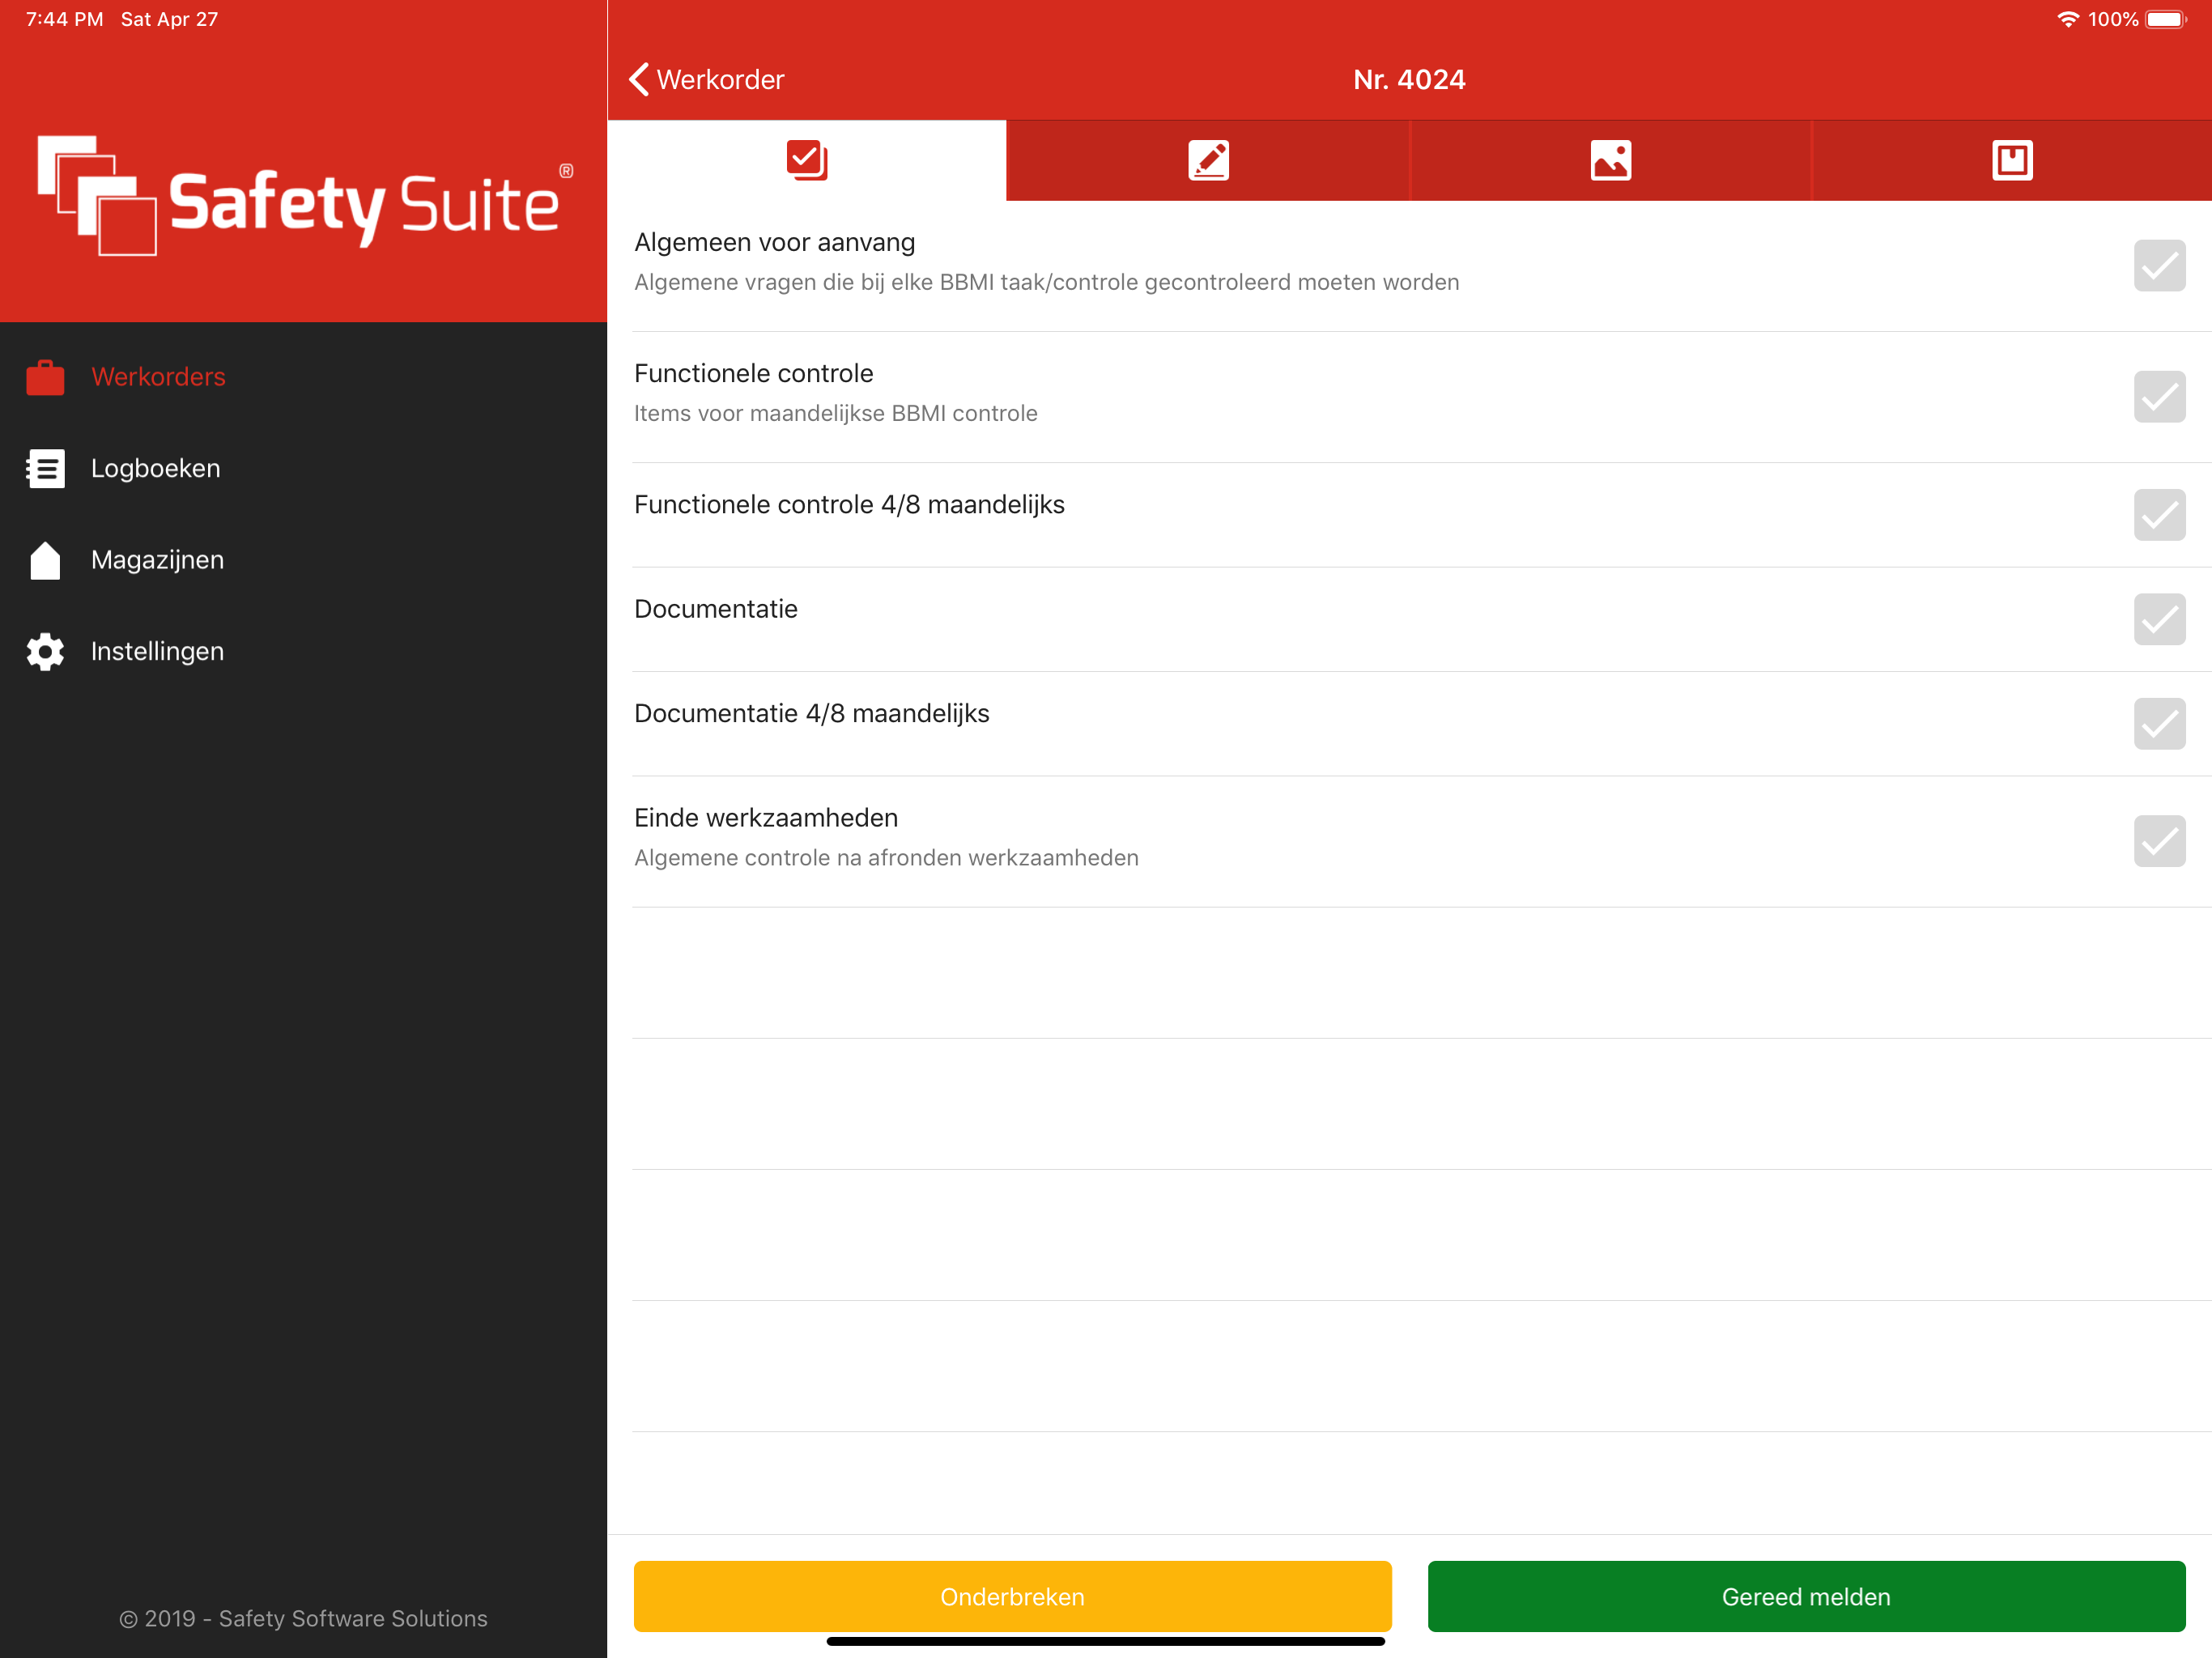Click the 7:44 PM clock
This screenshot has width=2212, height=1658.
click(x=64, y=19)
